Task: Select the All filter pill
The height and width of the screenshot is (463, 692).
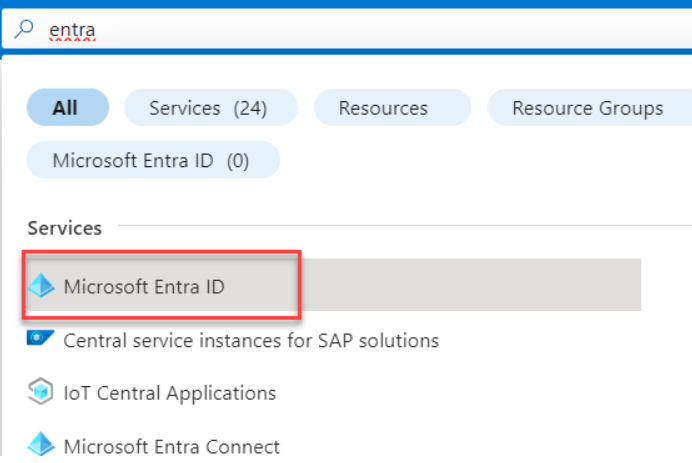Action: tap(68, 107)
